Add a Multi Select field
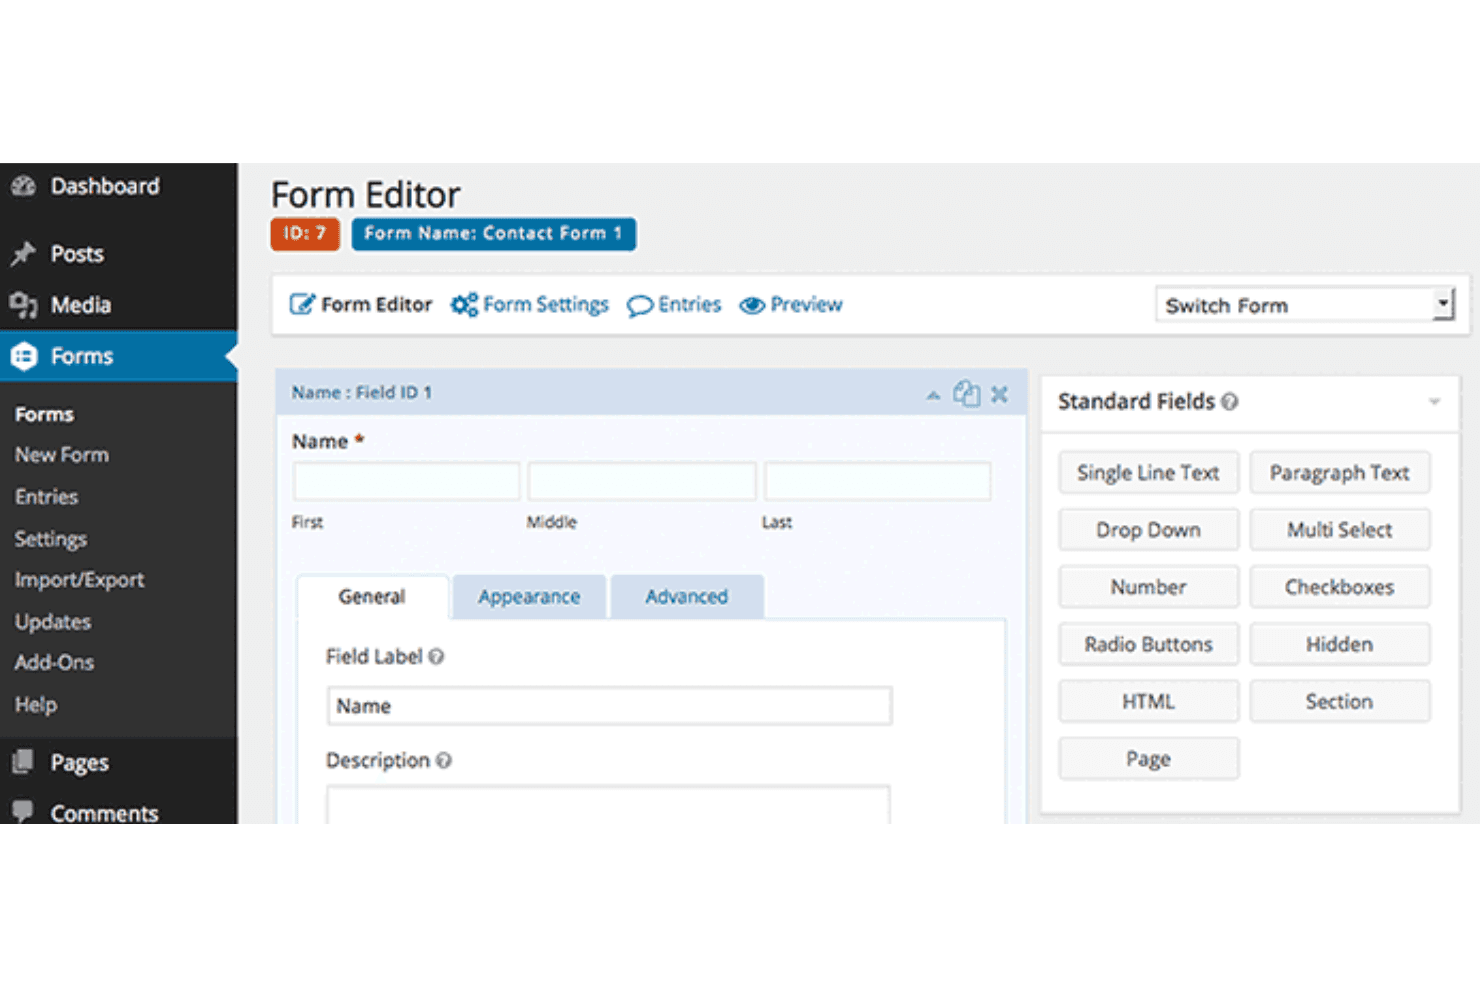Viewport: 1480px width, 987px height. click(x=1339, y=530)
